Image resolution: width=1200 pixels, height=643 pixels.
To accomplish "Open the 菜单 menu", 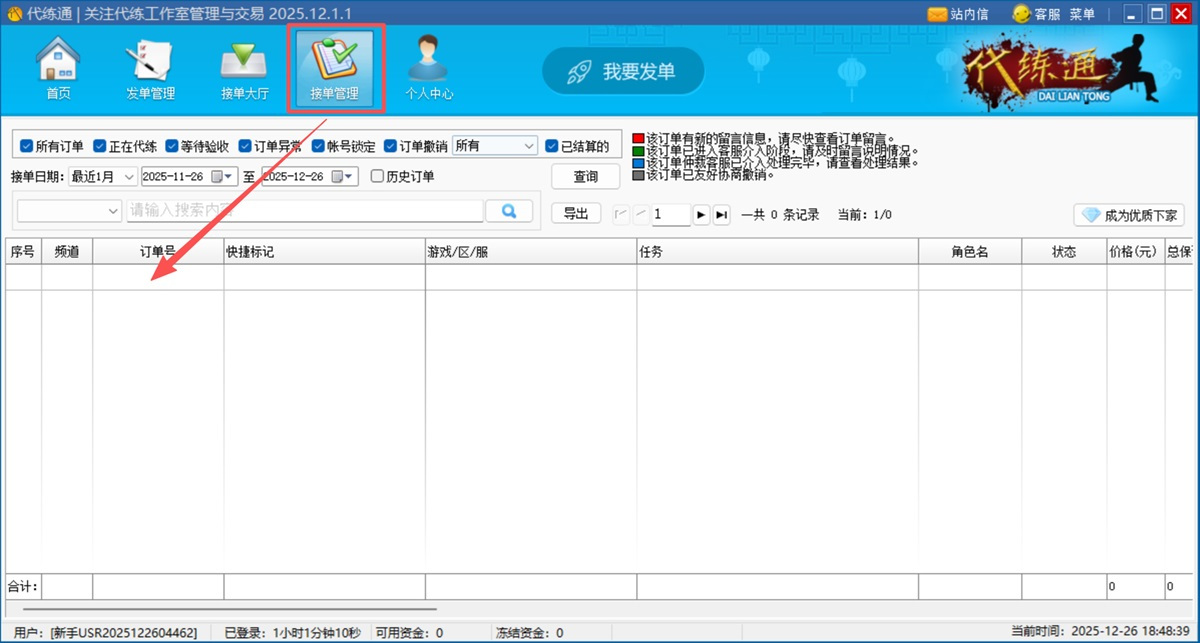I will 1081,13.
